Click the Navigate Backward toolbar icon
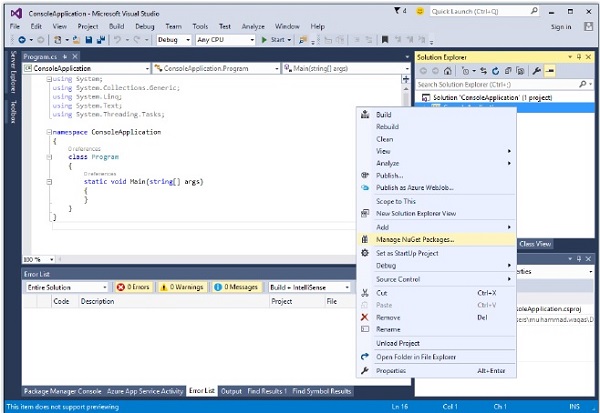This screenshot has width=600, height=413. pyautogui.click(x=22, y=40)
